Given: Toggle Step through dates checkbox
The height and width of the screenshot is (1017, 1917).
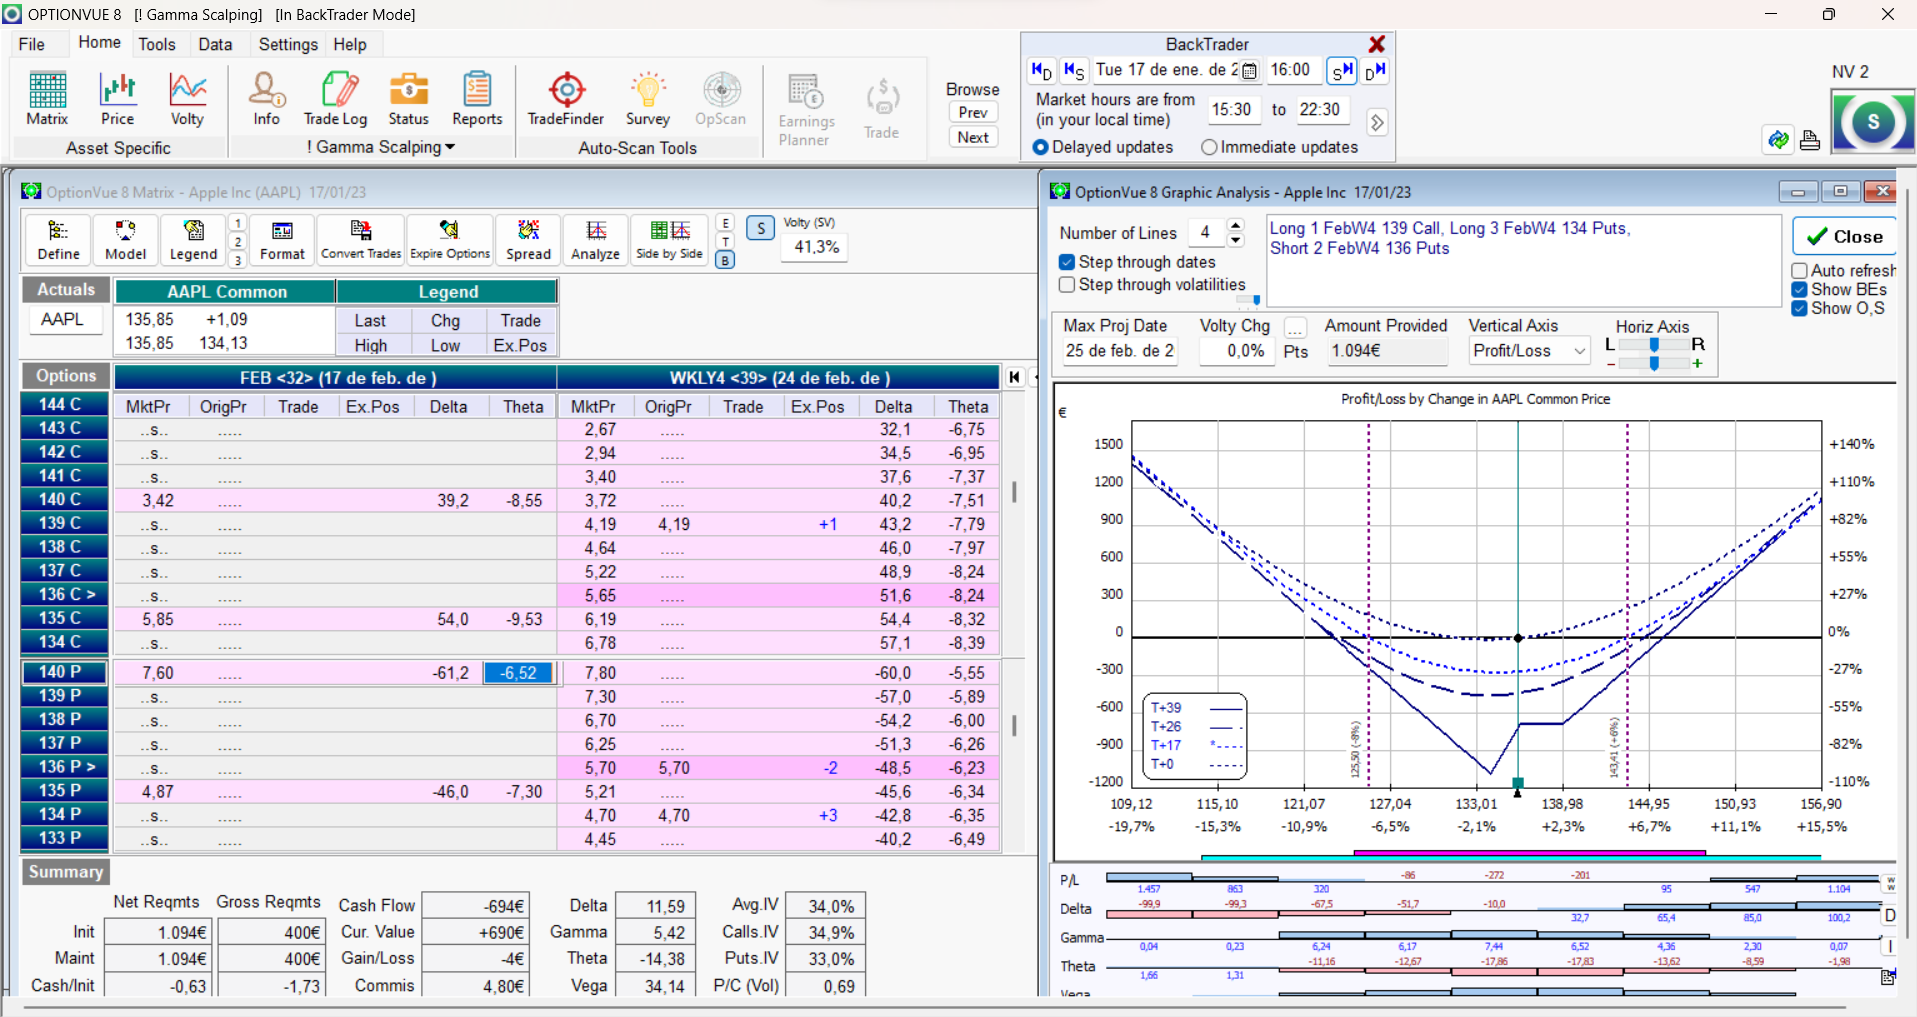Looking at the screenshot, I should point(1067,262).
